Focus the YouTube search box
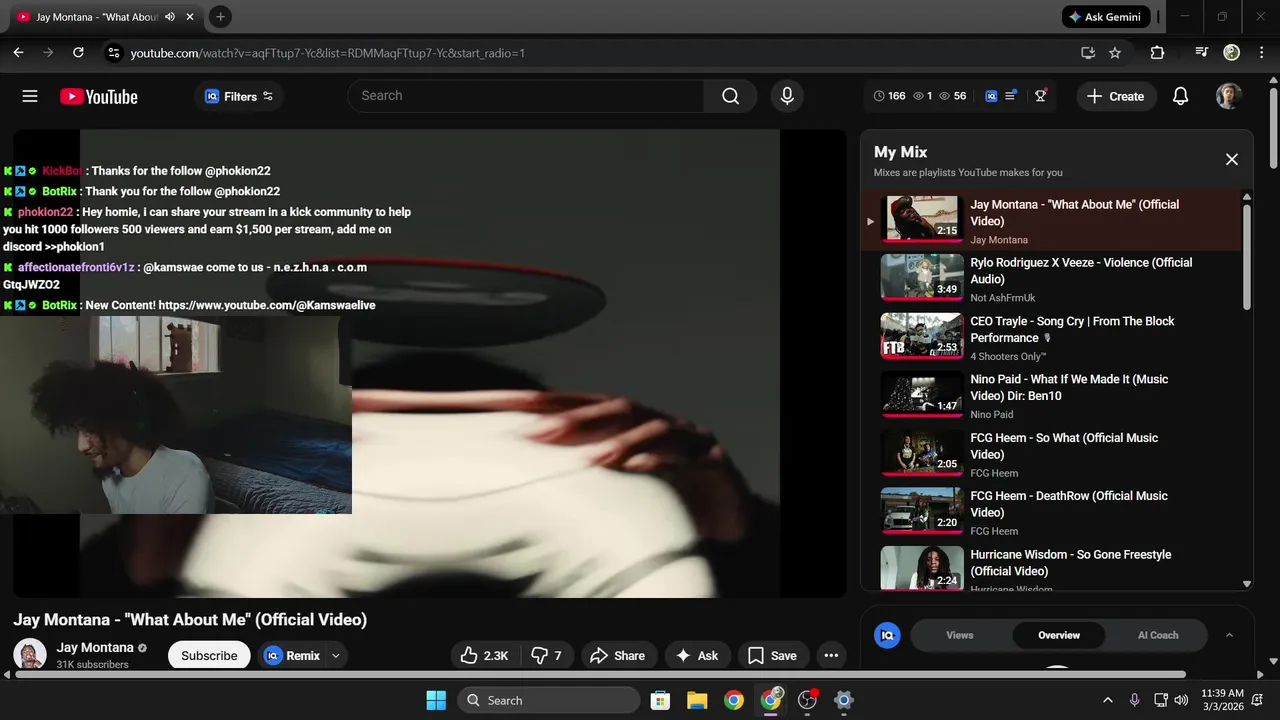The image size is (1280, 720). coord(526,96)
